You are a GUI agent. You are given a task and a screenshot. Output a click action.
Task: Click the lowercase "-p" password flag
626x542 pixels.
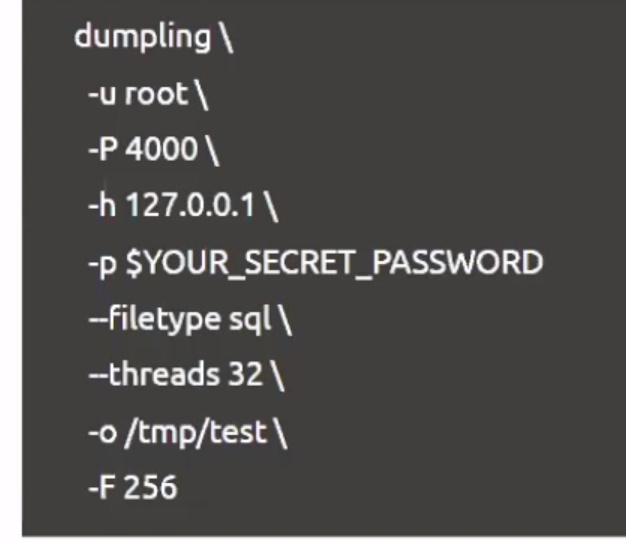tap(99, 262)
